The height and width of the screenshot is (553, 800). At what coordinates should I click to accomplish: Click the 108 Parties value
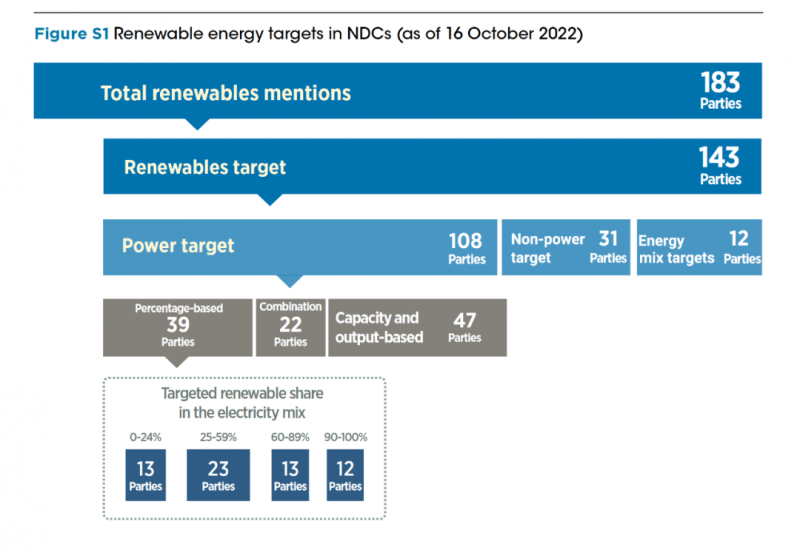tap(466, 247)
